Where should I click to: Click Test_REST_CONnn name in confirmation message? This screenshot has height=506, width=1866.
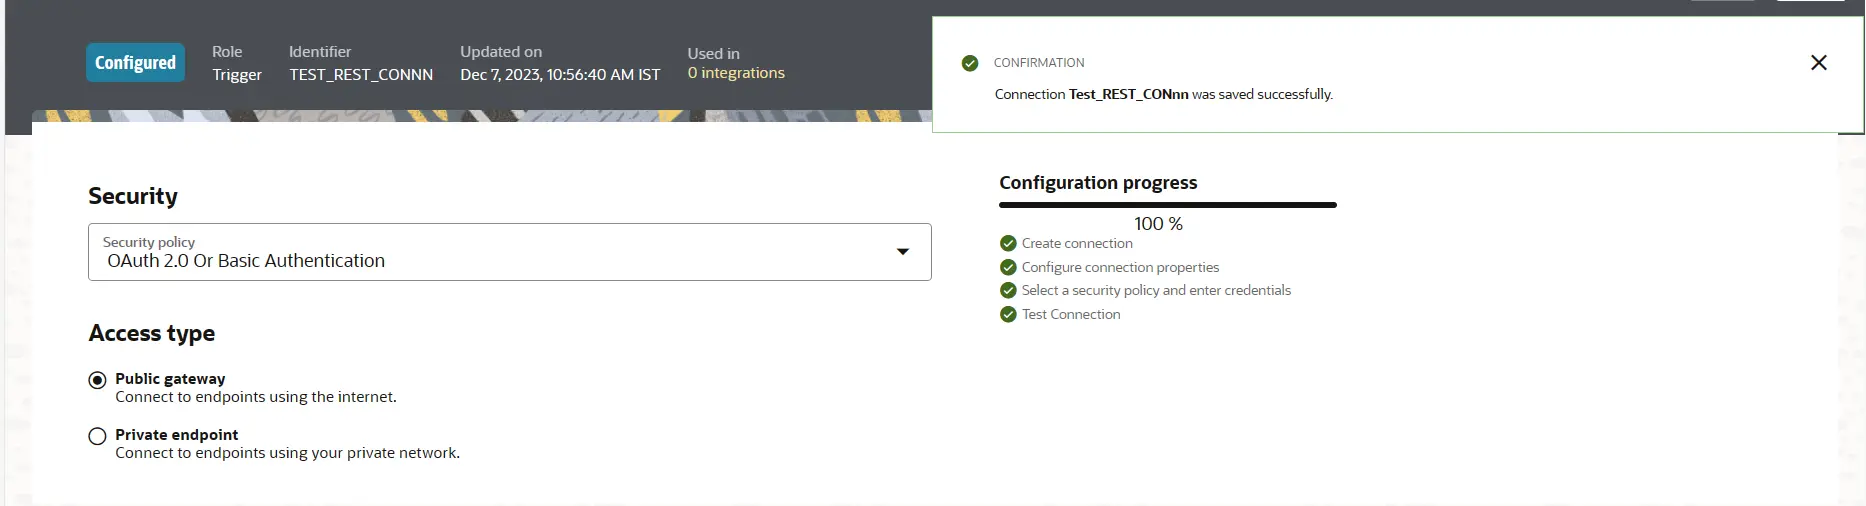pyautogui.click(x=1128, y=94)
